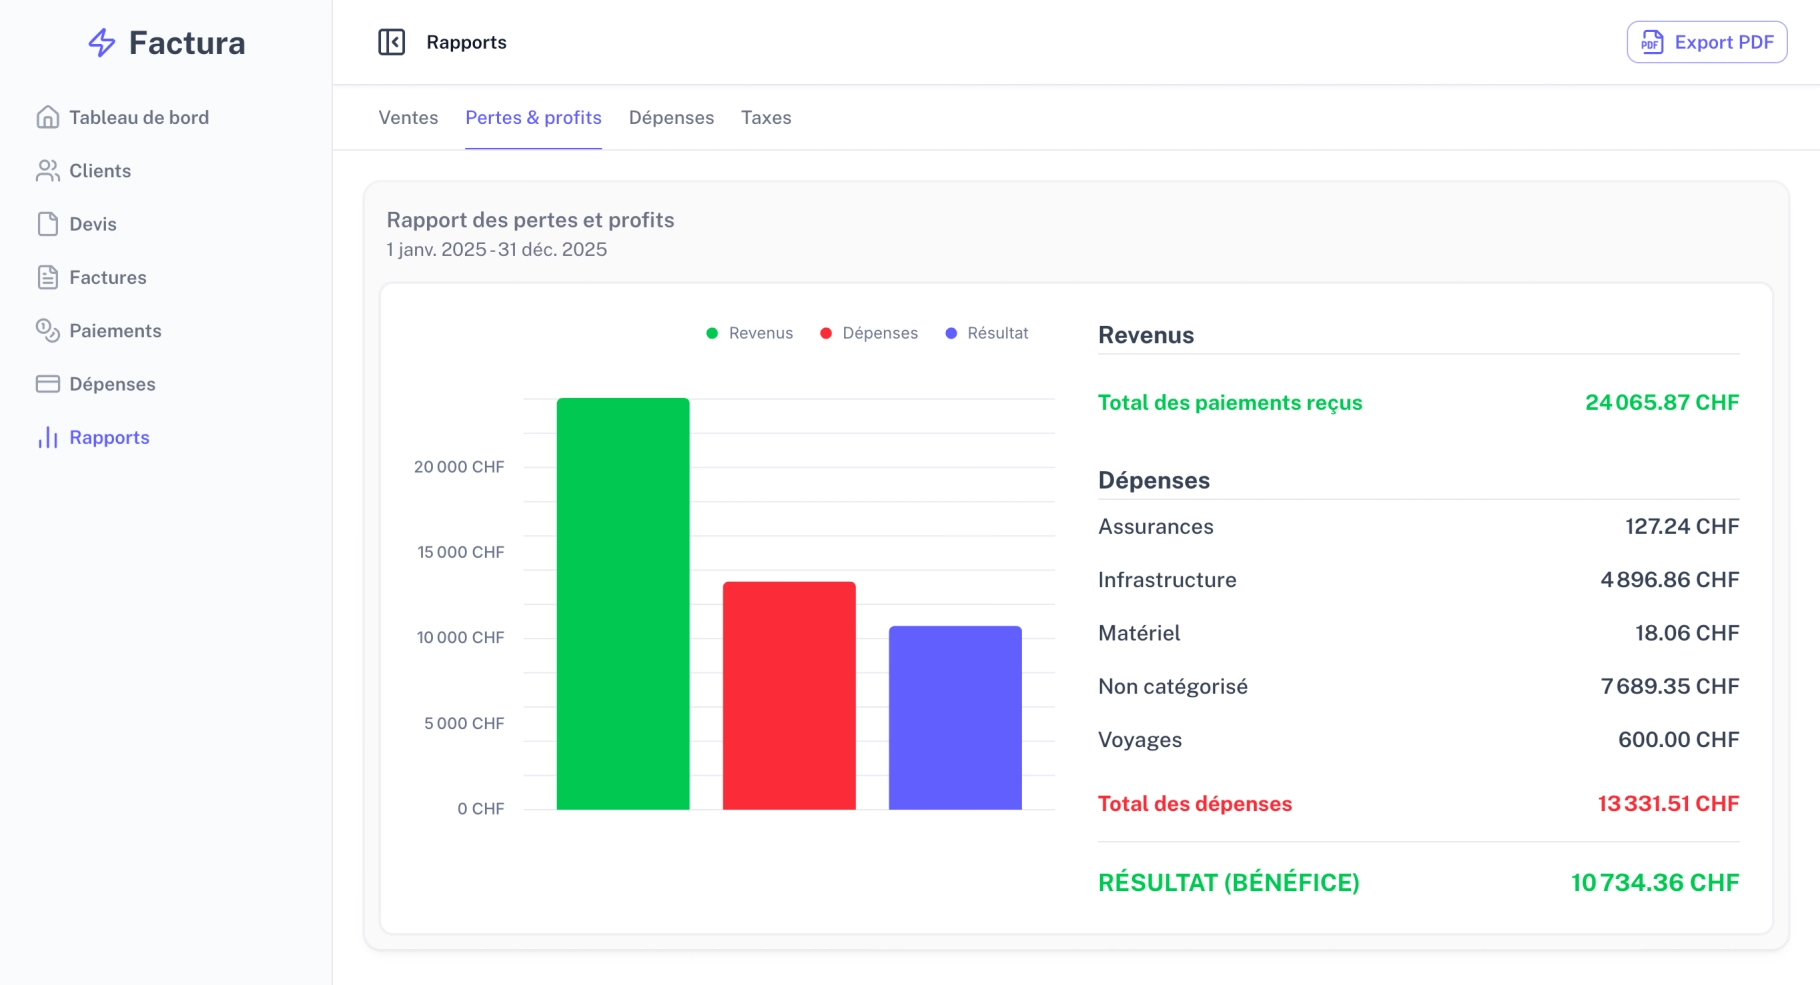This screenshot has width=1820, height=985.
Task: Click the red Dépenses bar in chart
Action: tap(789, 696)
